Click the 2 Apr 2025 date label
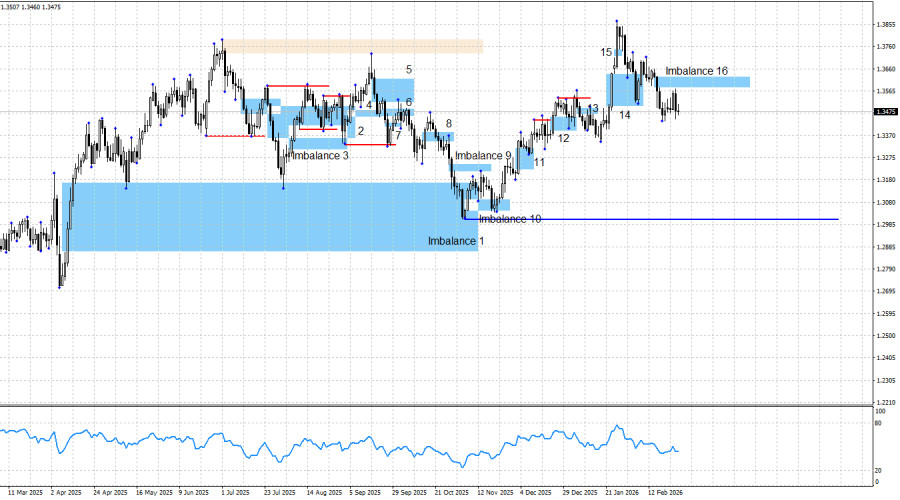Screen dimensions: 900x500 pyautogui.click(x=66, y=493)
